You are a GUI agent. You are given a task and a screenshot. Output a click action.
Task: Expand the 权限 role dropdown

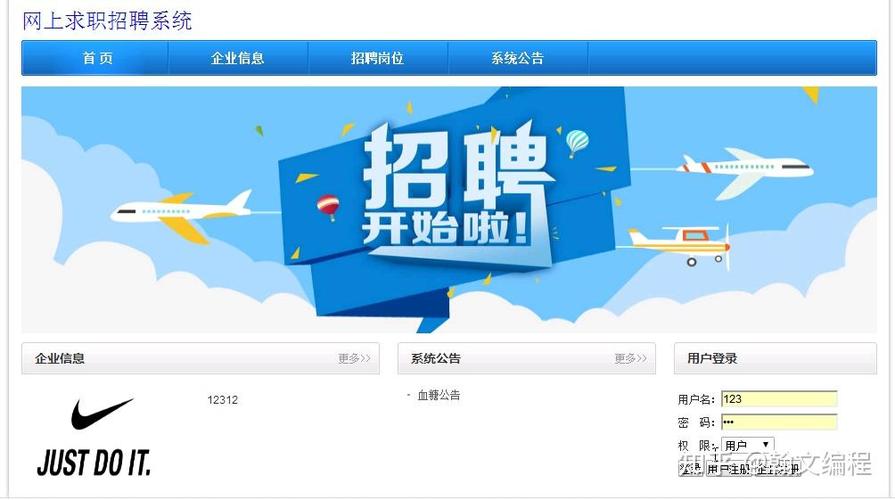coord(748,445)
